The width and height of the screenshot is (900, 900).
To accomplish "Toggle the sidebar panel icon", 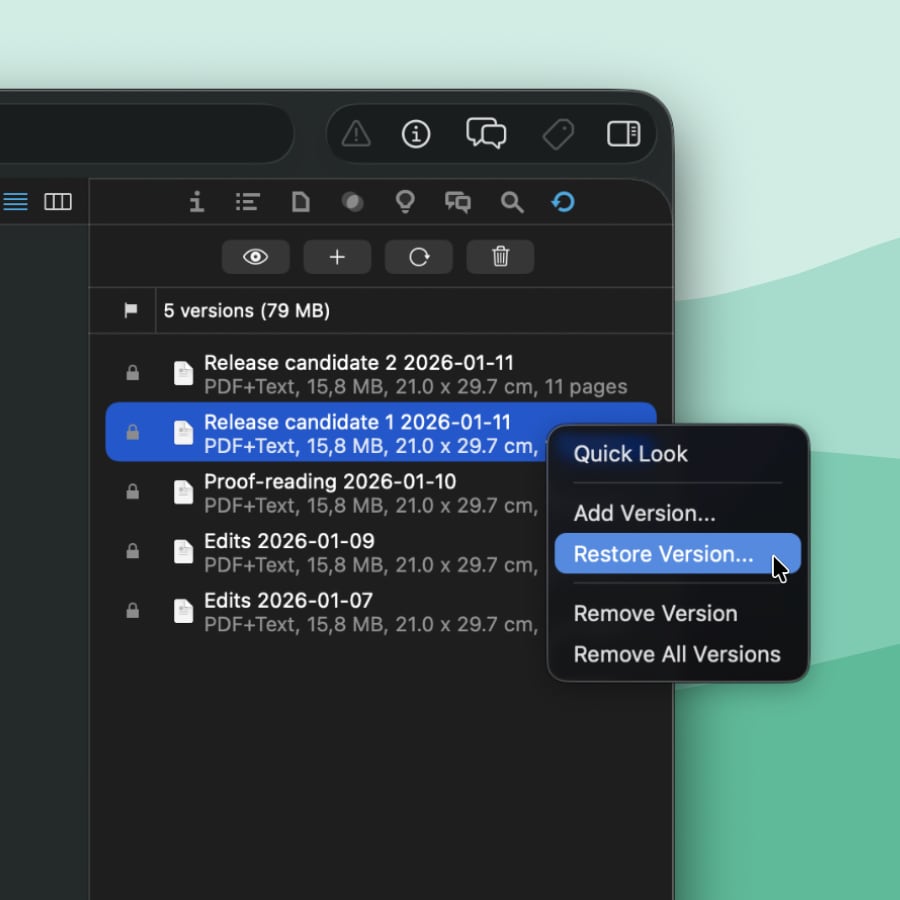I will [x=623, y=134].
